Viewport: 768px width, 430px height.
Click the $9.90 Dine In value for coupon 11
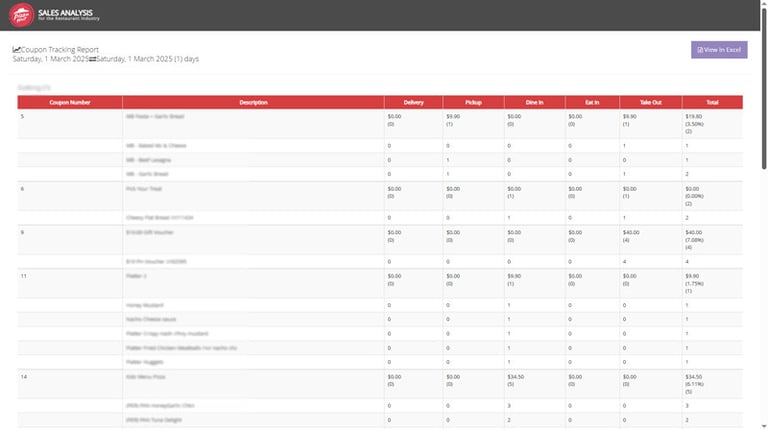tap(534, 284)
